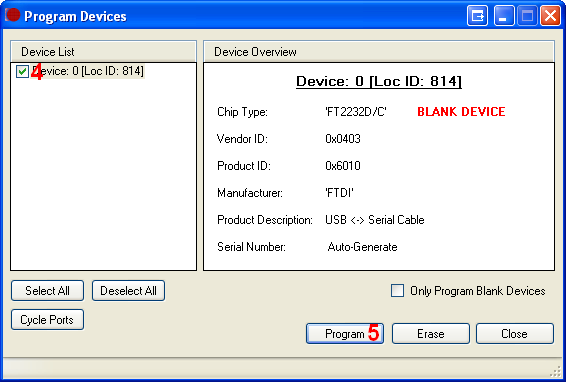Click the chip type value 'FT2232D/C'

pyautogui.click(x=356, y=112)
